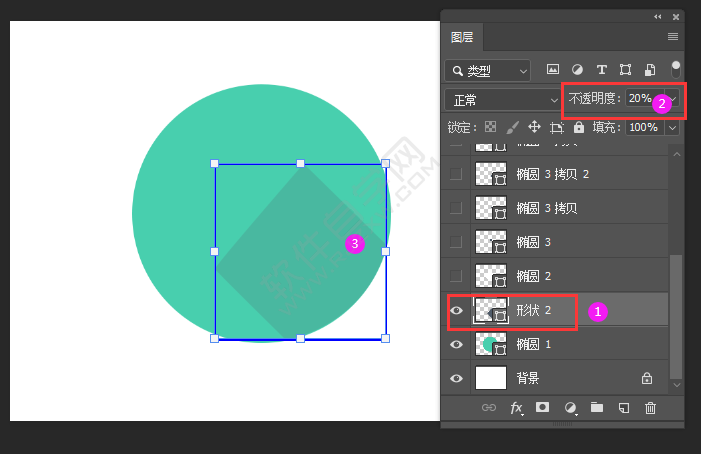The image size is (701, 454).
Task: Open the 填充 100% slider arrow
Action: [673, 128]
